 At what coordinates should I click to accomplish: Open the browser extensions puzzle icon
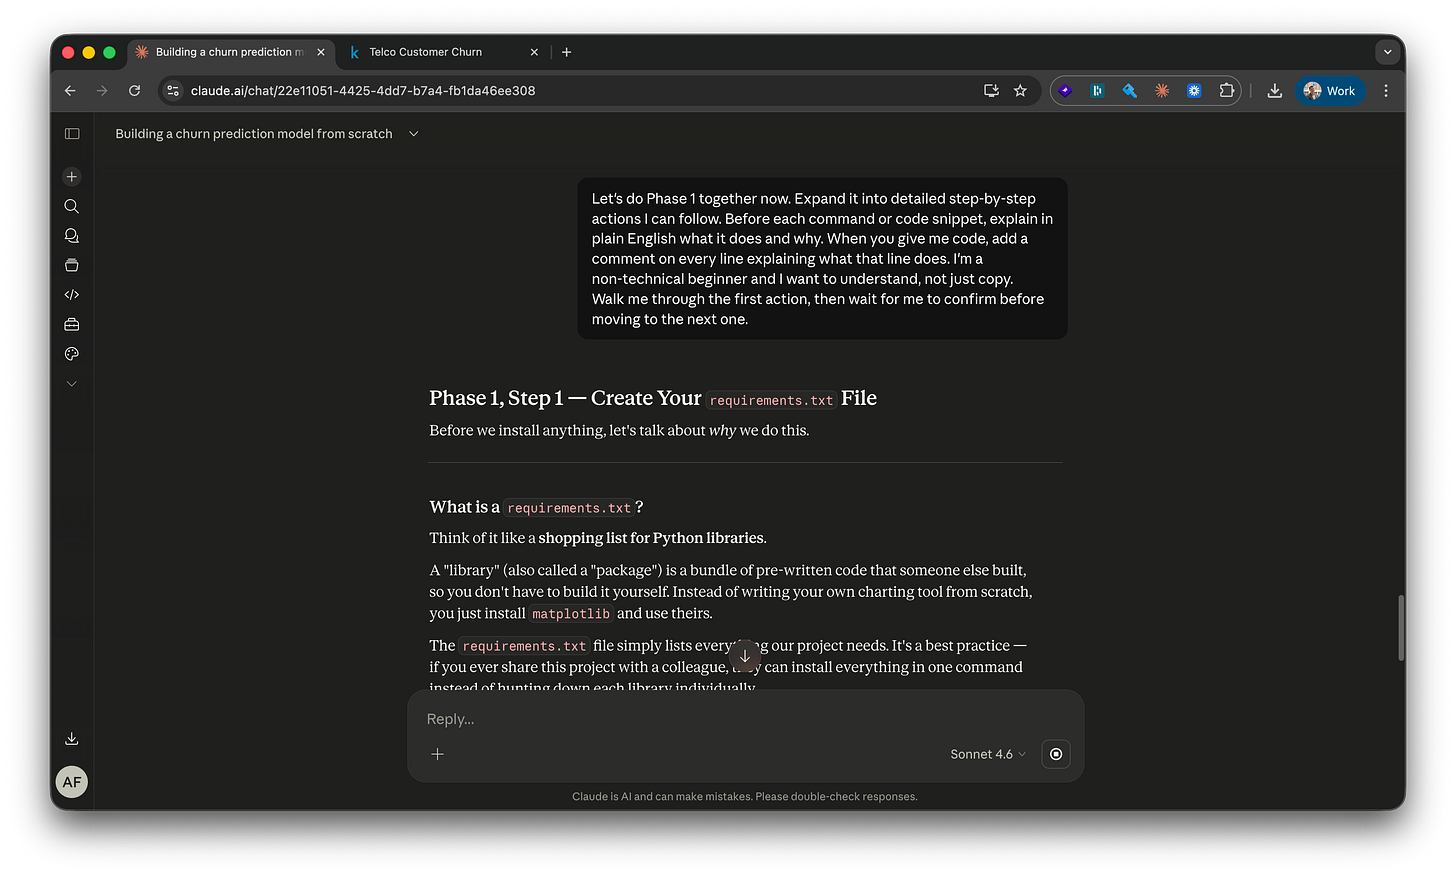[x=1226, y=90]
